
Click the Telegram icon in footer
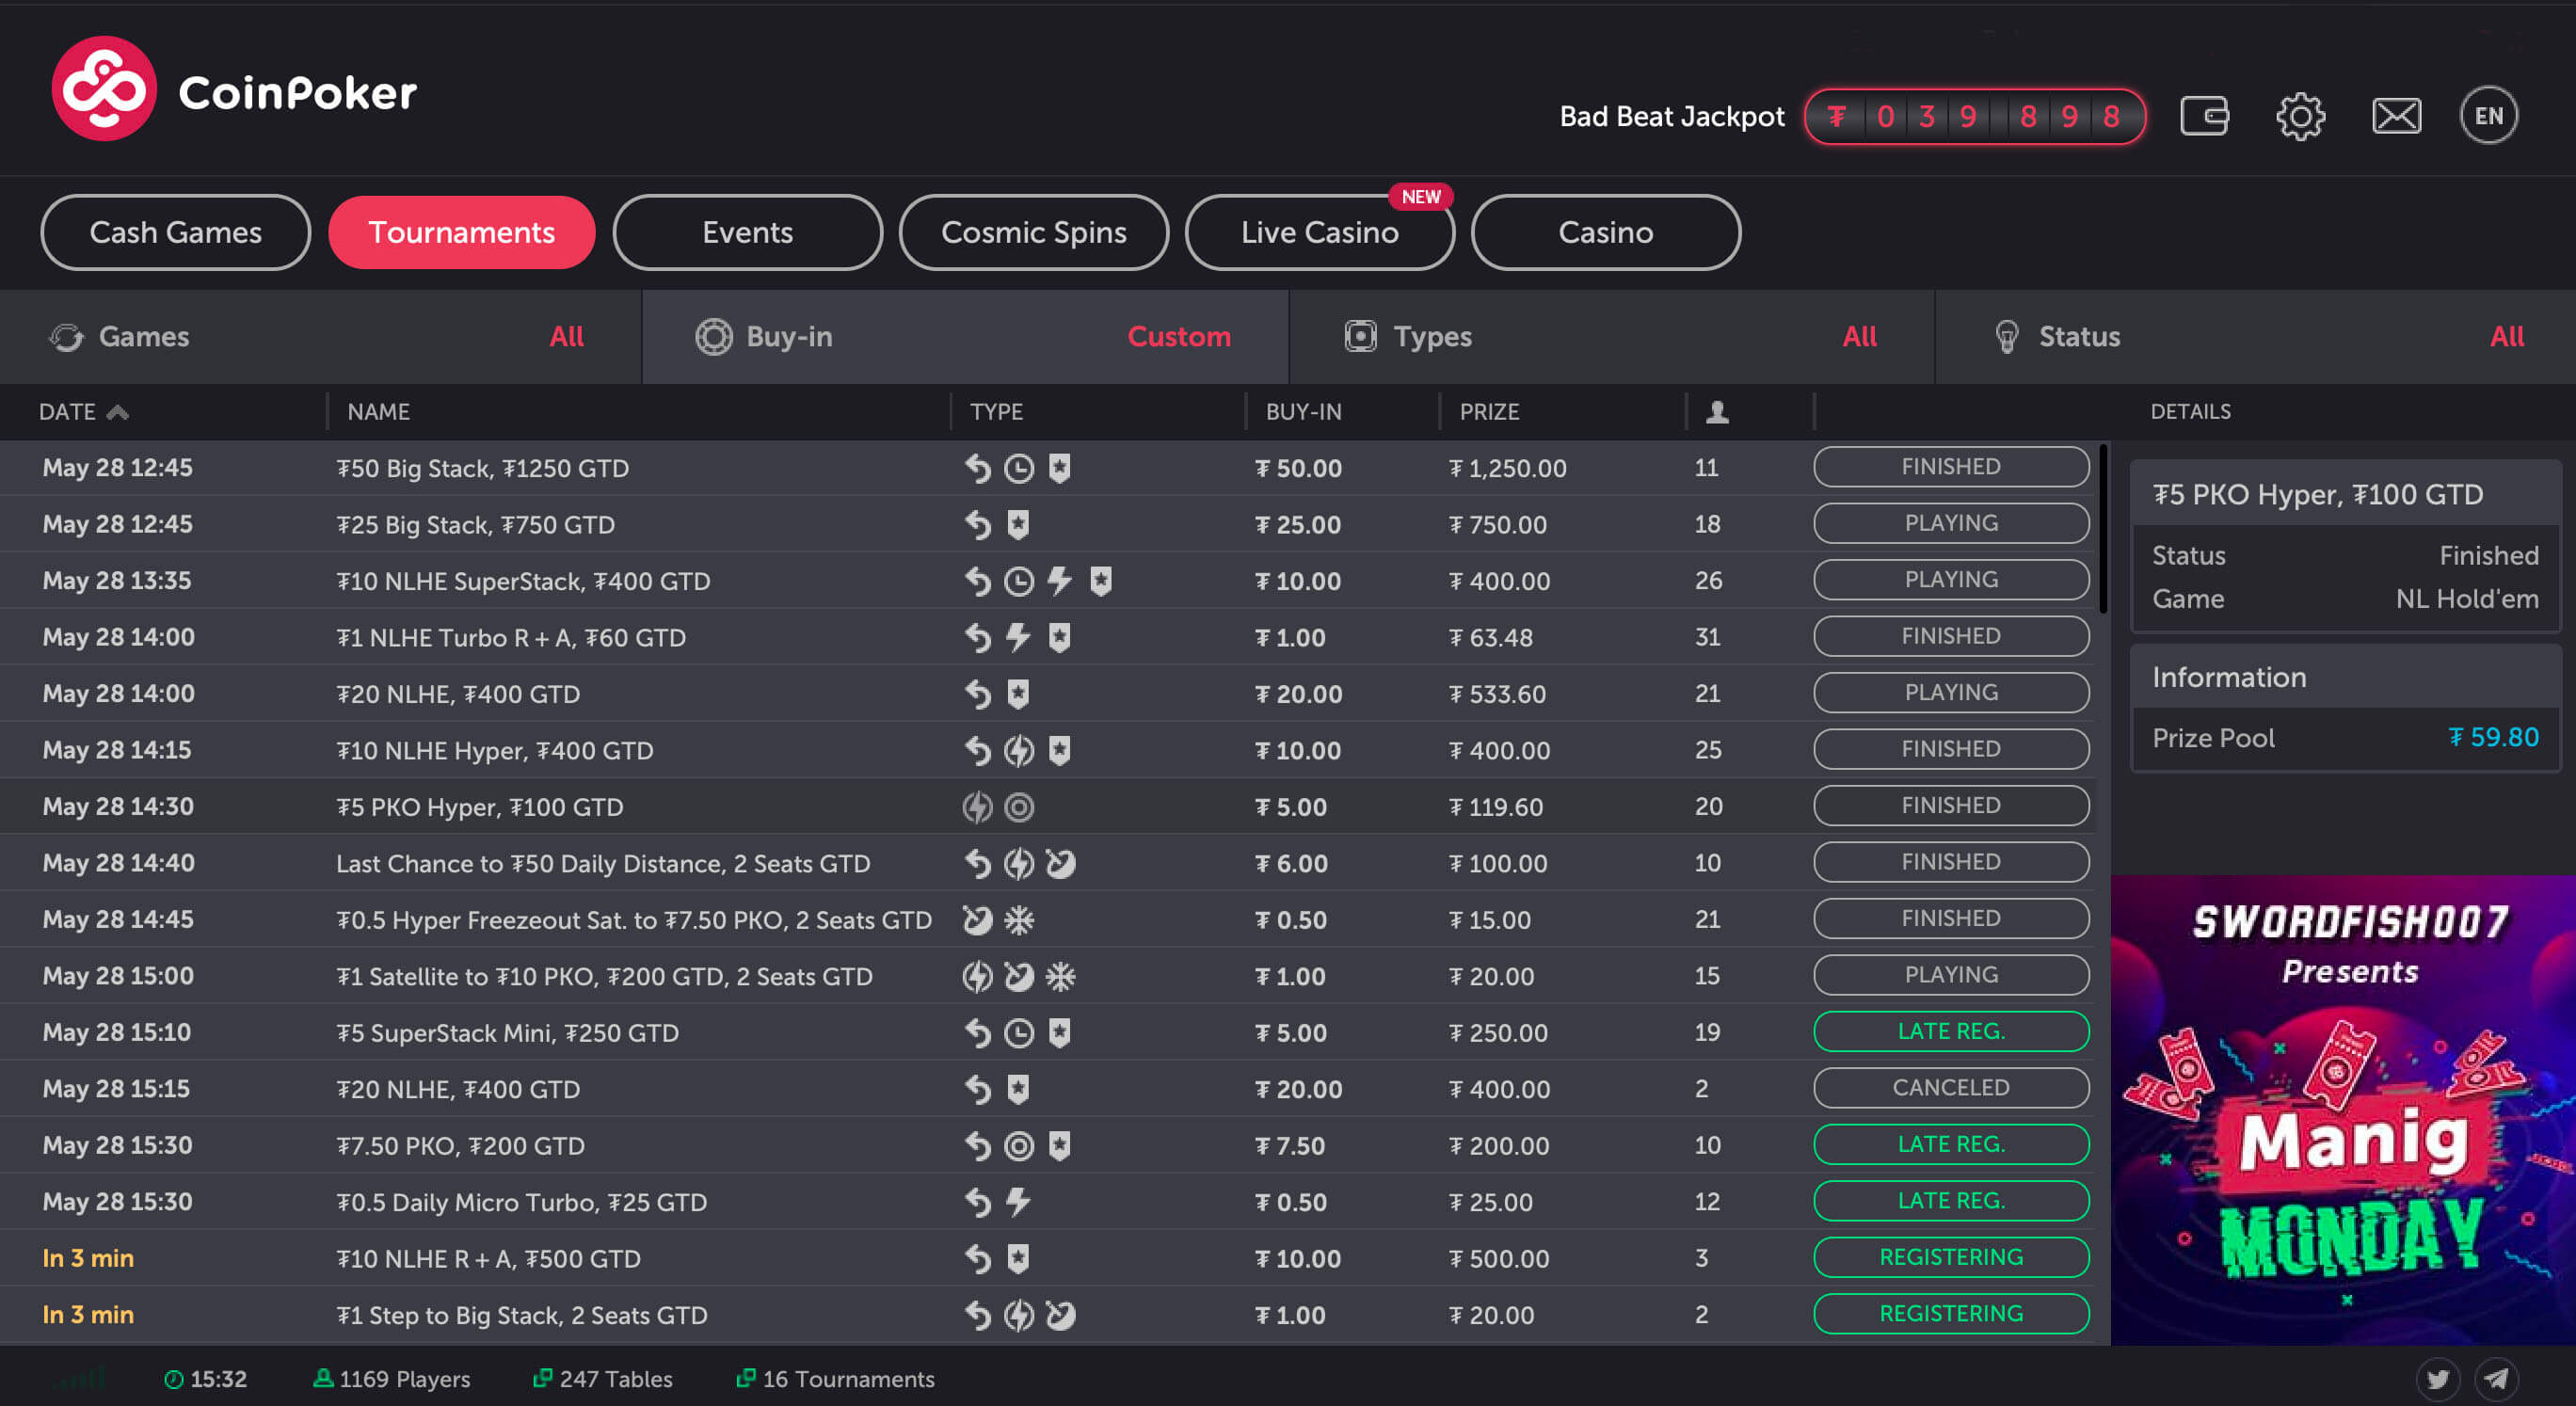(x=2497, y=1379)
